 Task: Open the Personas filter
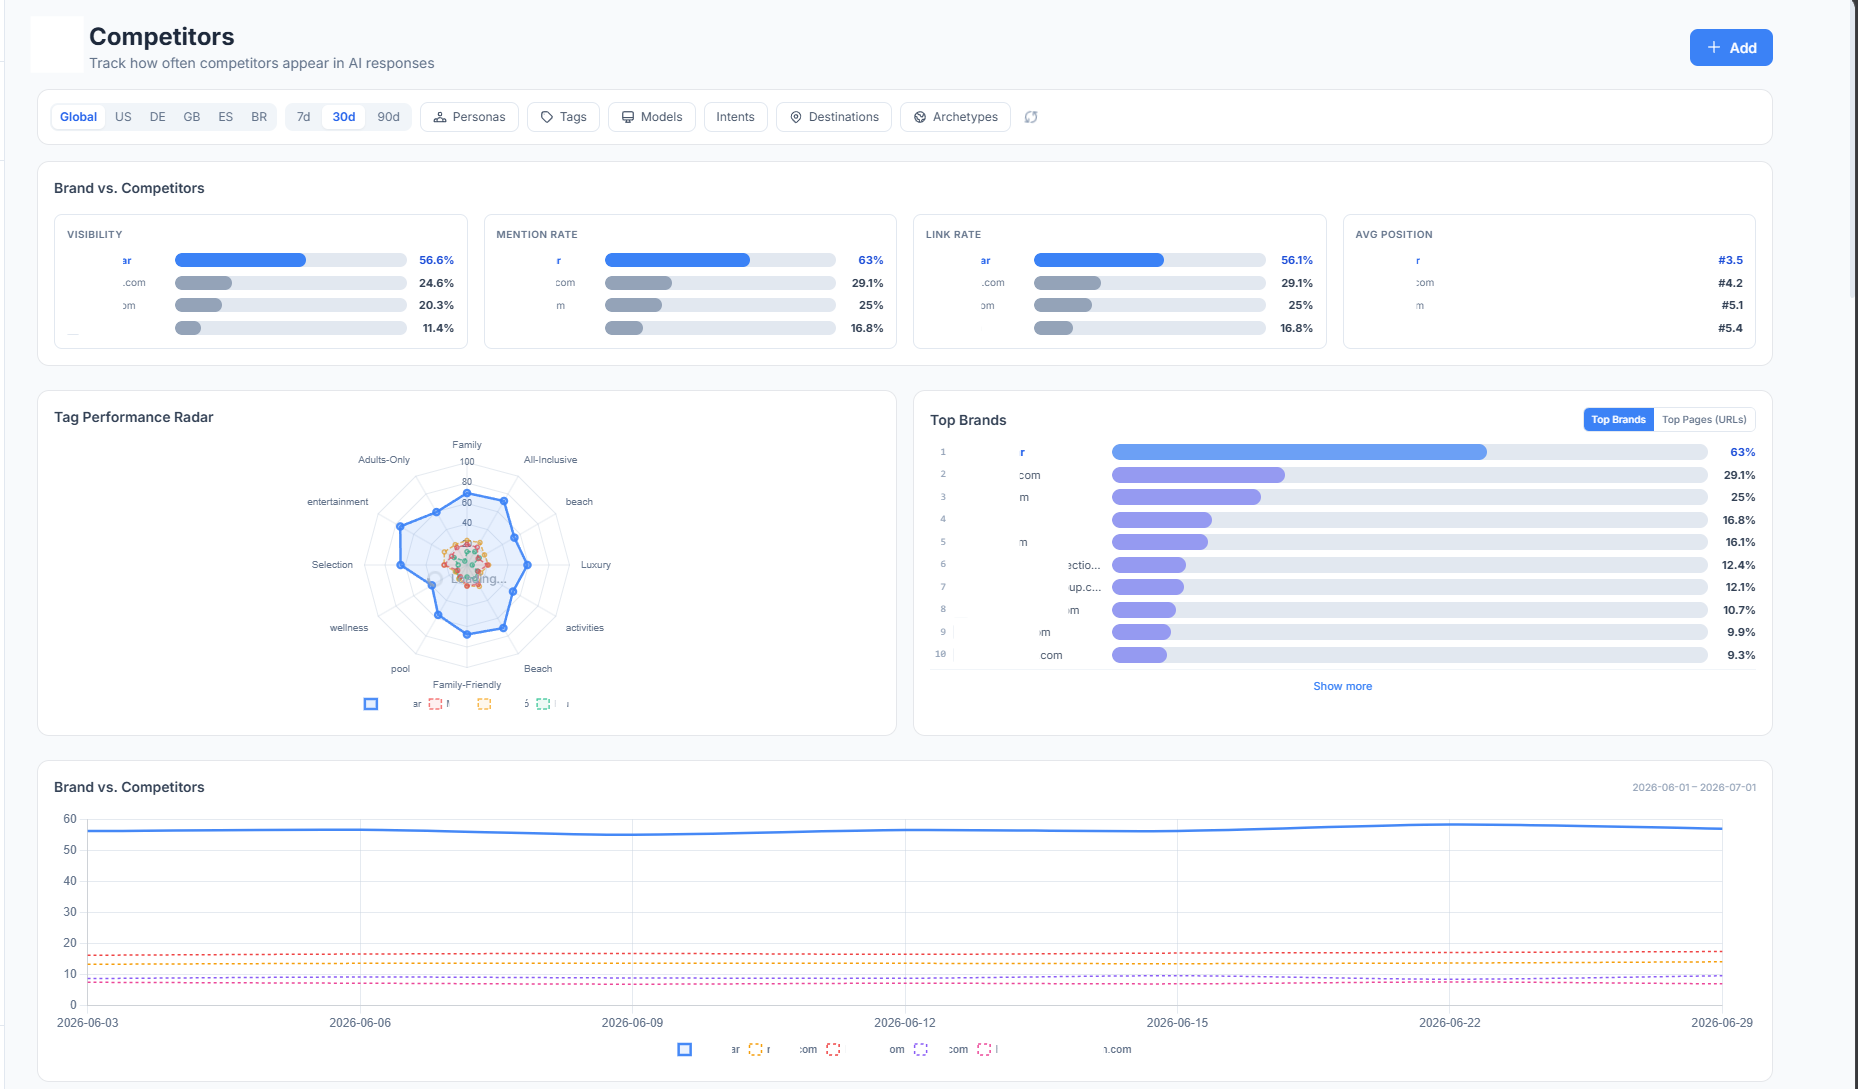tap(469, 117)
